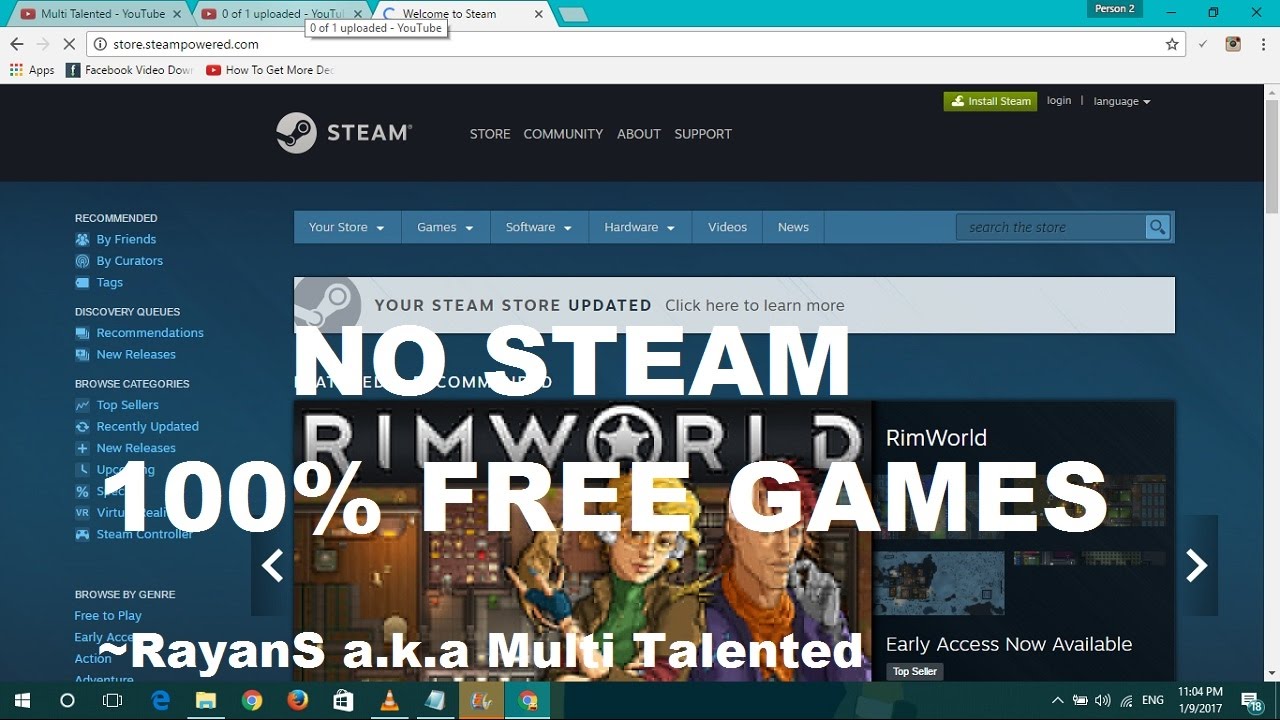Click the login link
The image size is (1280, 720).
[x=1059, y=100]
